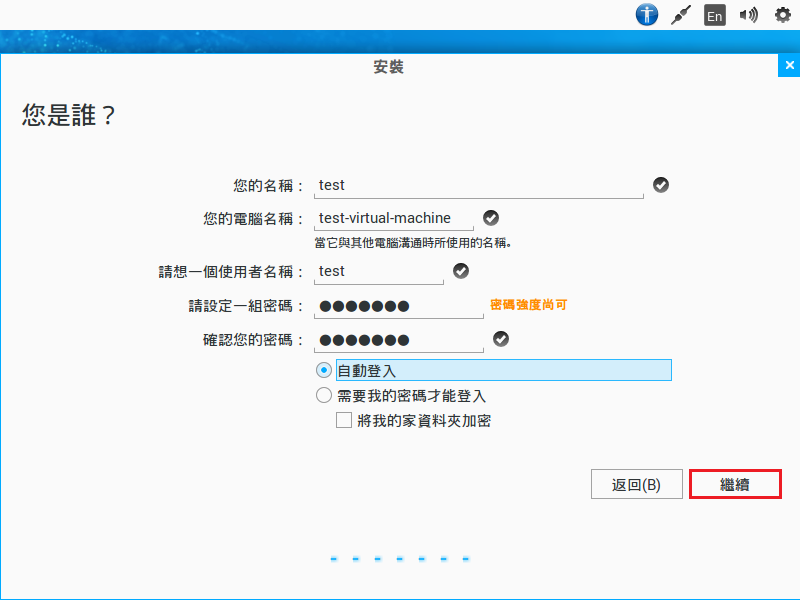800x600 pixels.
Task: Focus the 請想一個使用者名稱 field
Action: [x=378, y=272]
